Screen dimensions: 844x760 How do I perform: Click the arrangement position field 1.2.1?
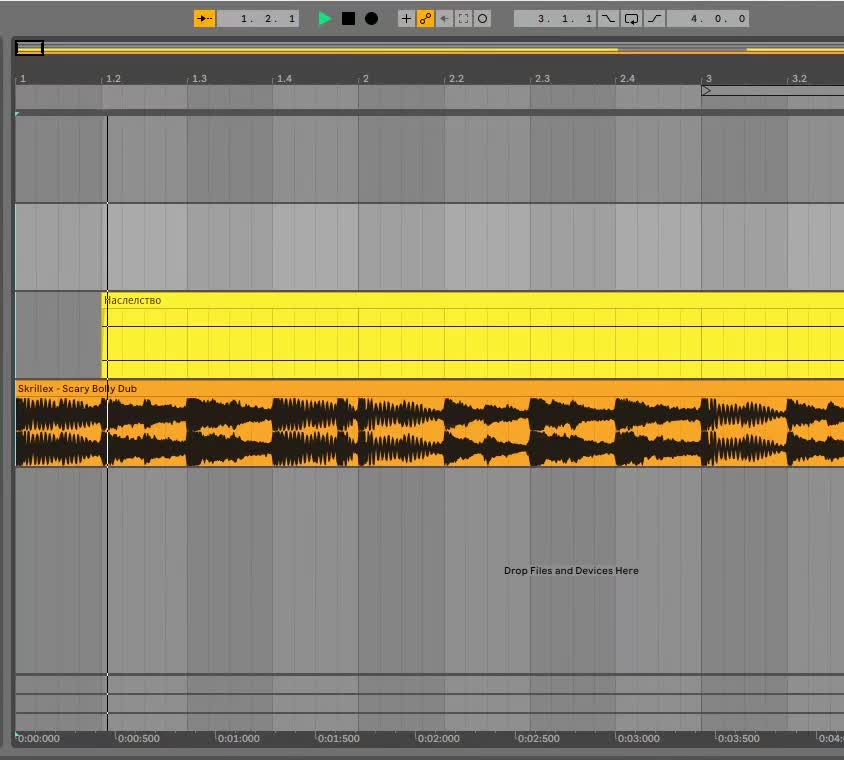click(x=258, y=19)
